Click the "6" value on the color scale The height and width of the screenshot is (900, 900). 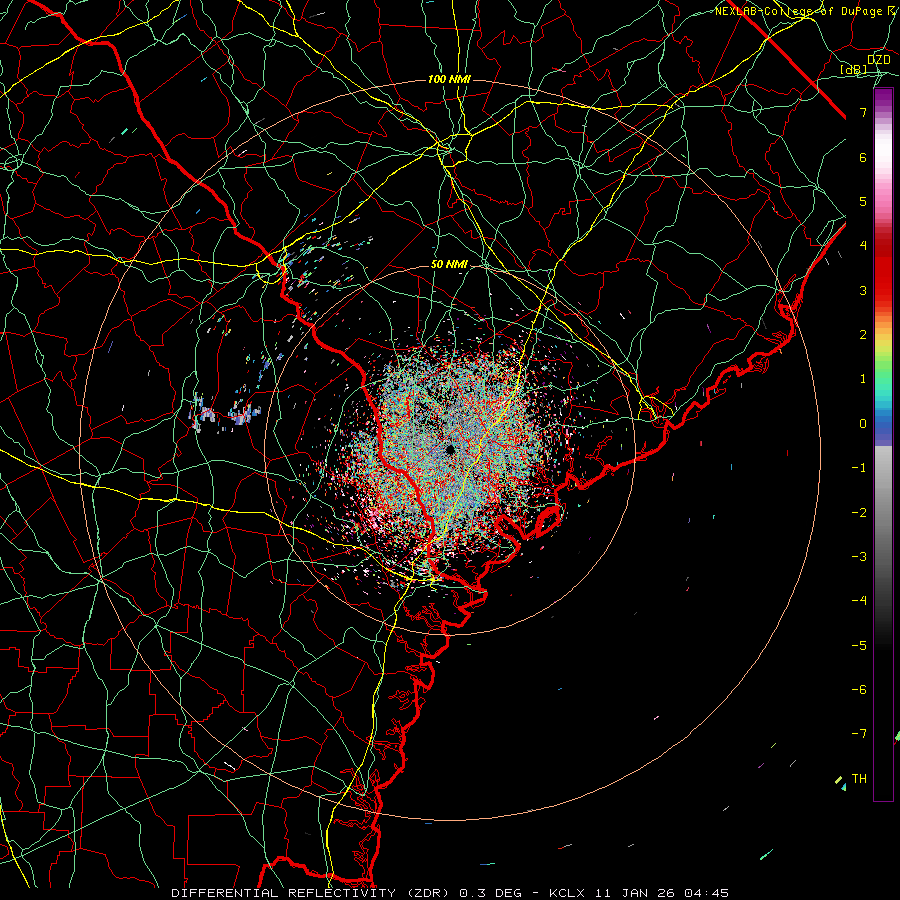[863, 157]
